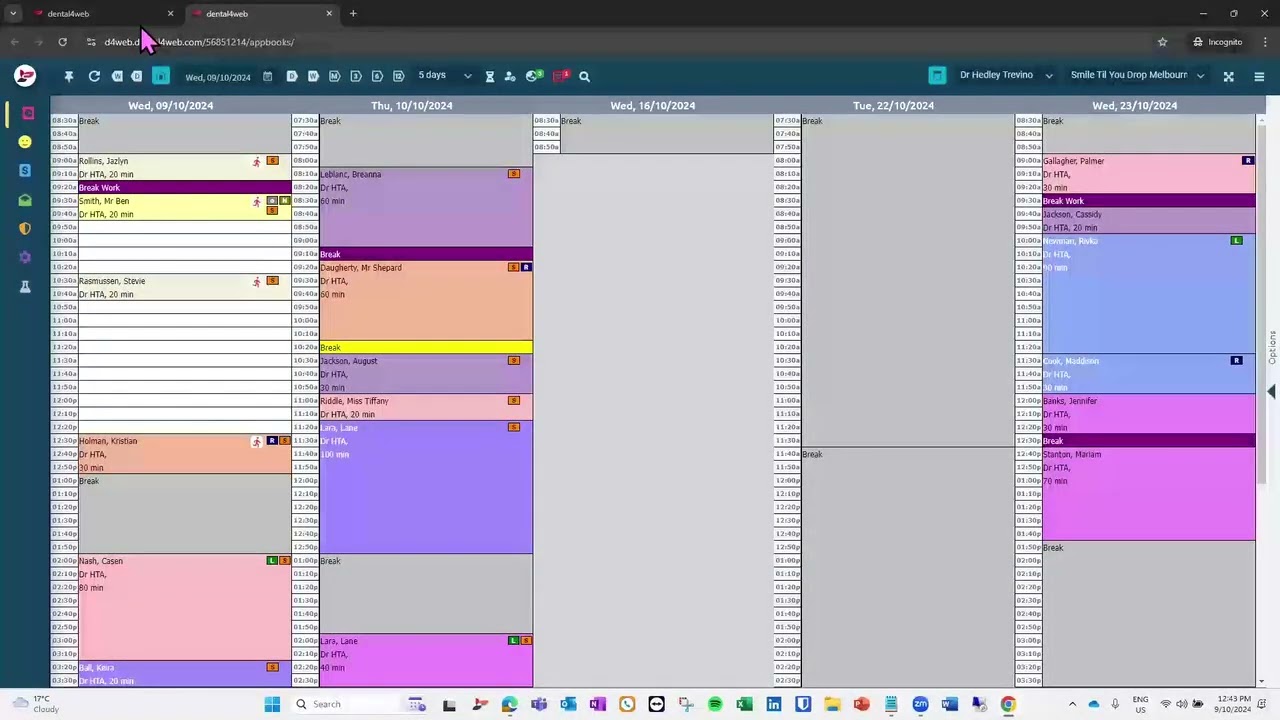The height and width of the screenshot is (720, 1280).
Task: Open the date picker calendar icon
Action: pos(267,76)
